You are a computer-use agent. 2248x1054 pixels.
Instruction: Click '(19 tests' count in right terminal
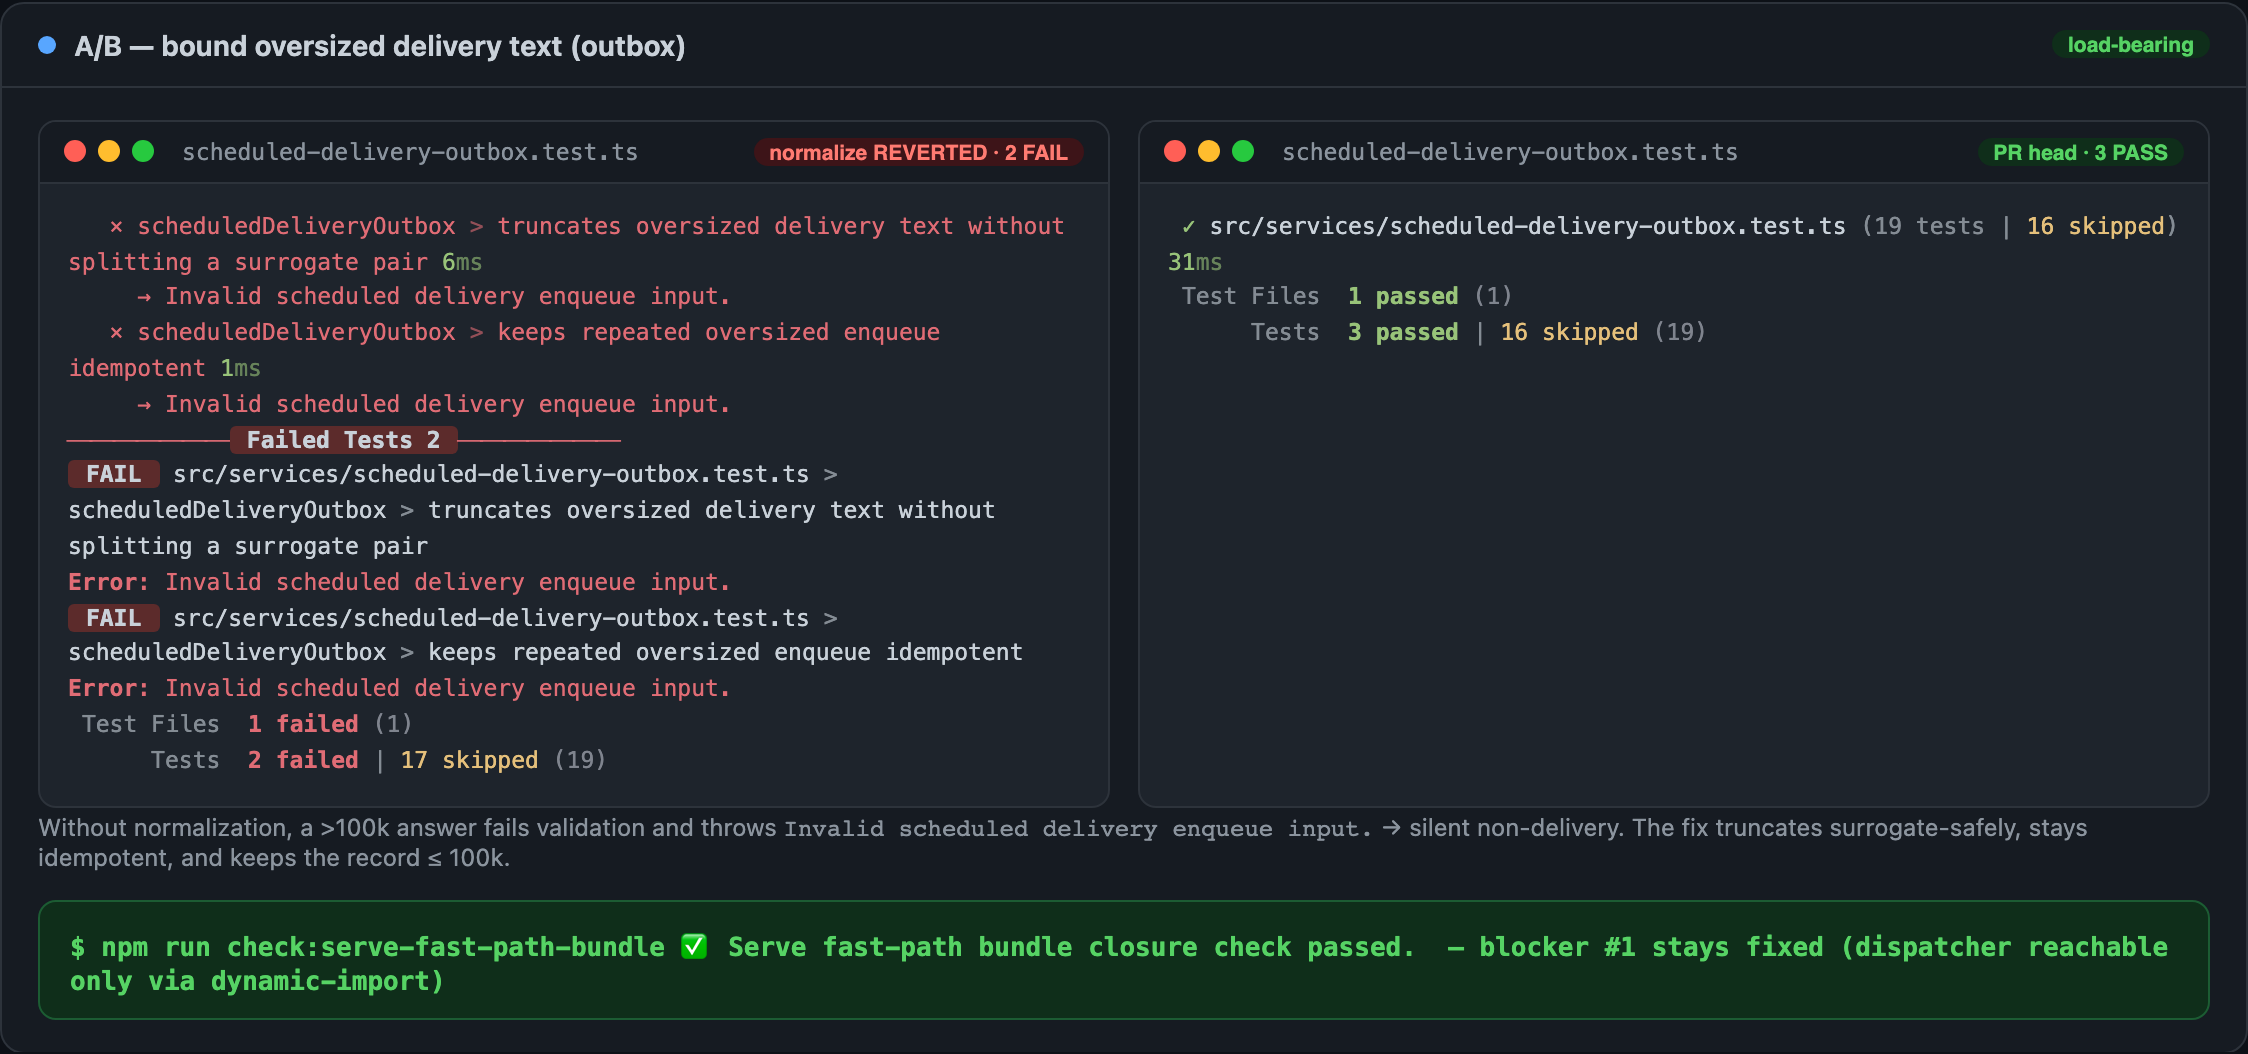click(1922, 226)
